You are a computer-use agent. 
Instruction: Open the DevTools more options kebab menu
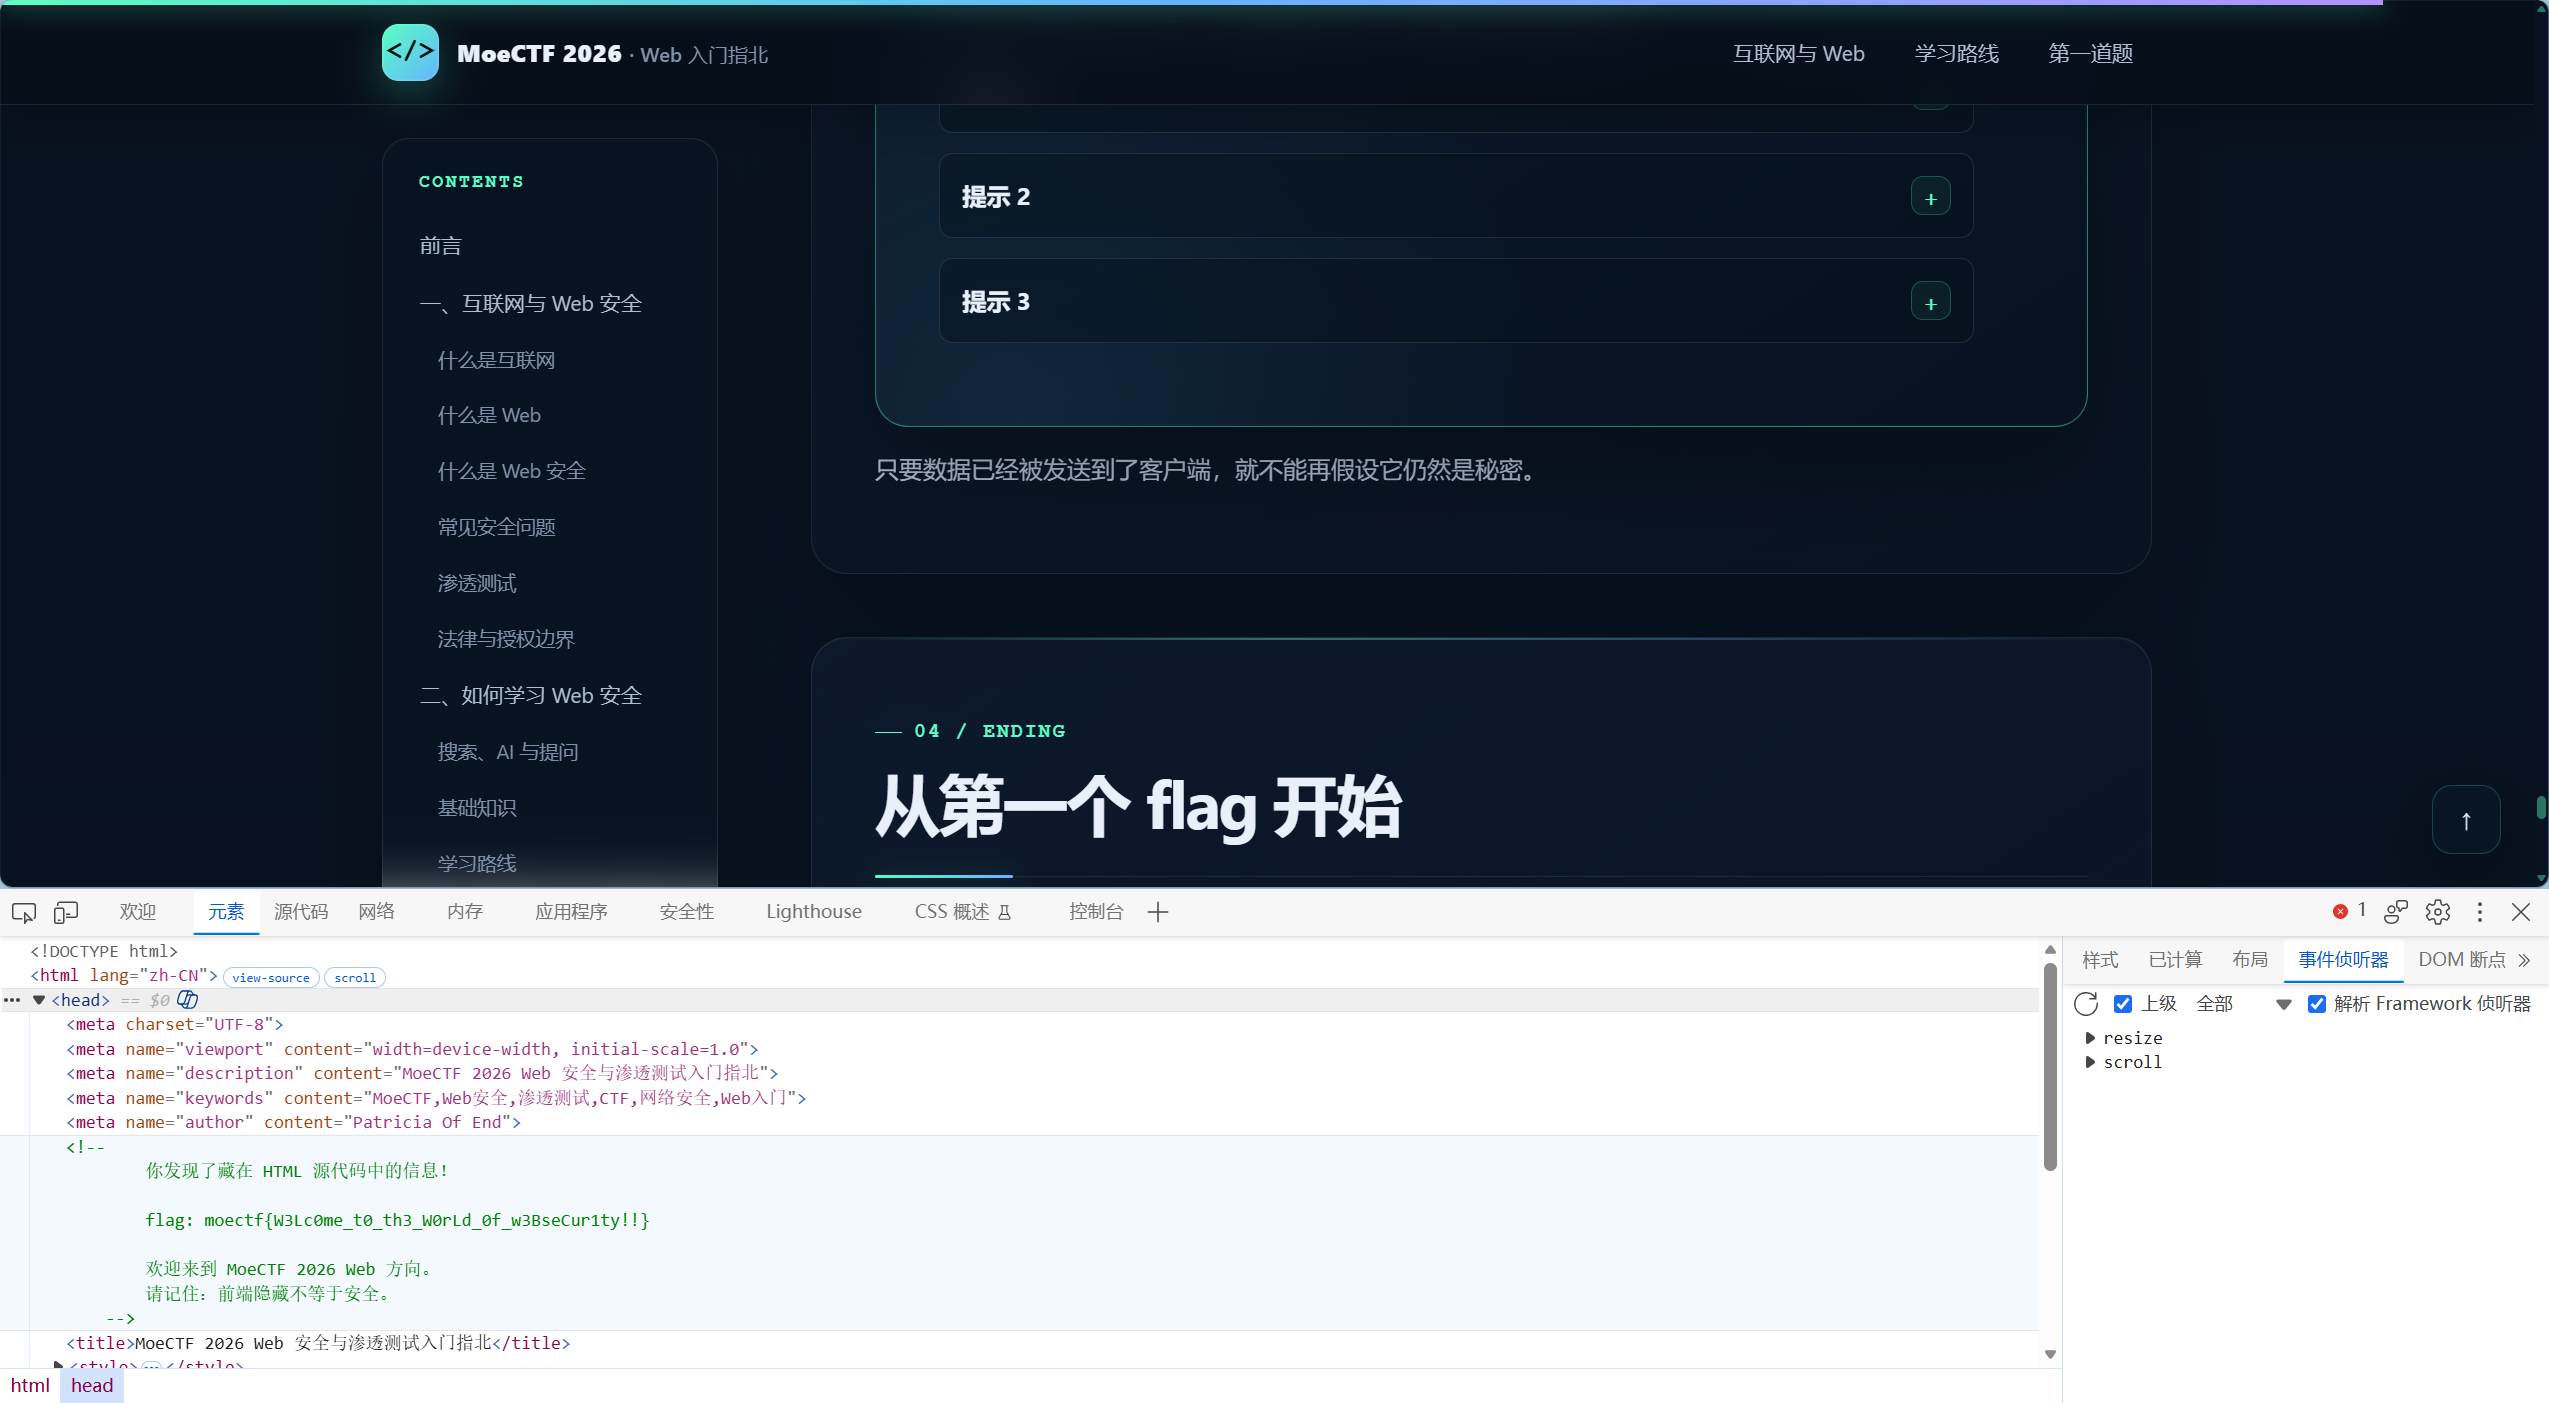pos(2480,912)
